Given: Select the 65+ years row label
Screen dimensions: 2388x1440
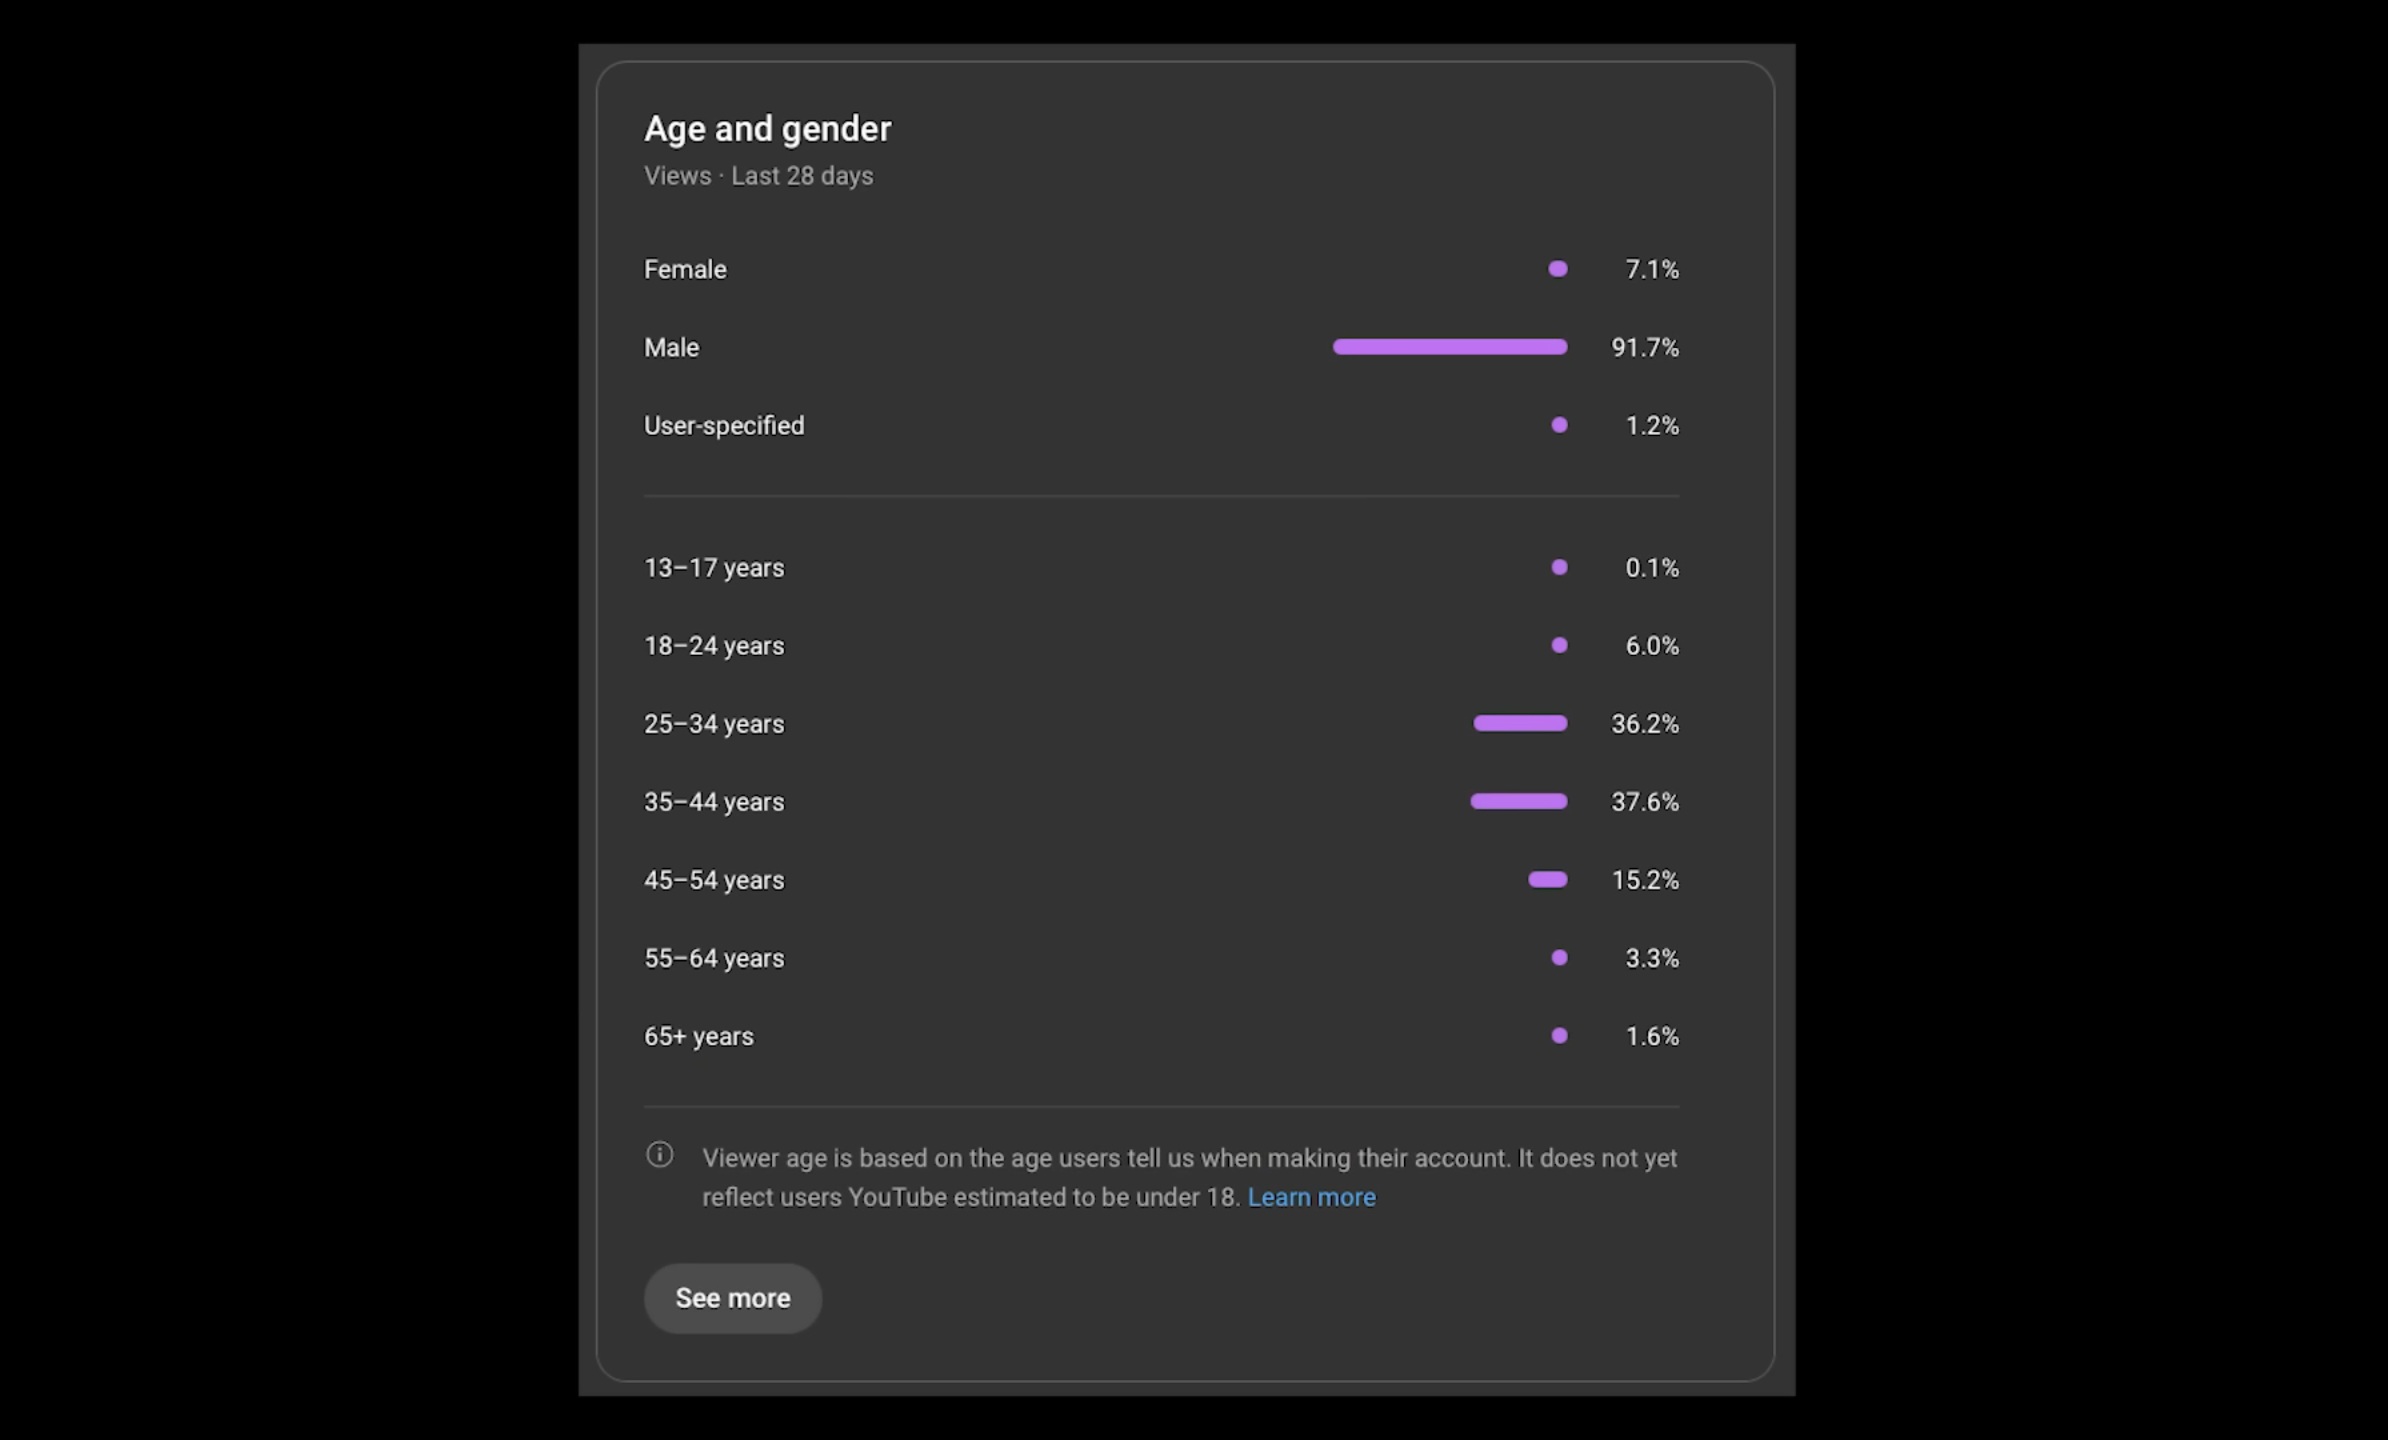Looking at the screenshot, I should tap(698, 1036).
